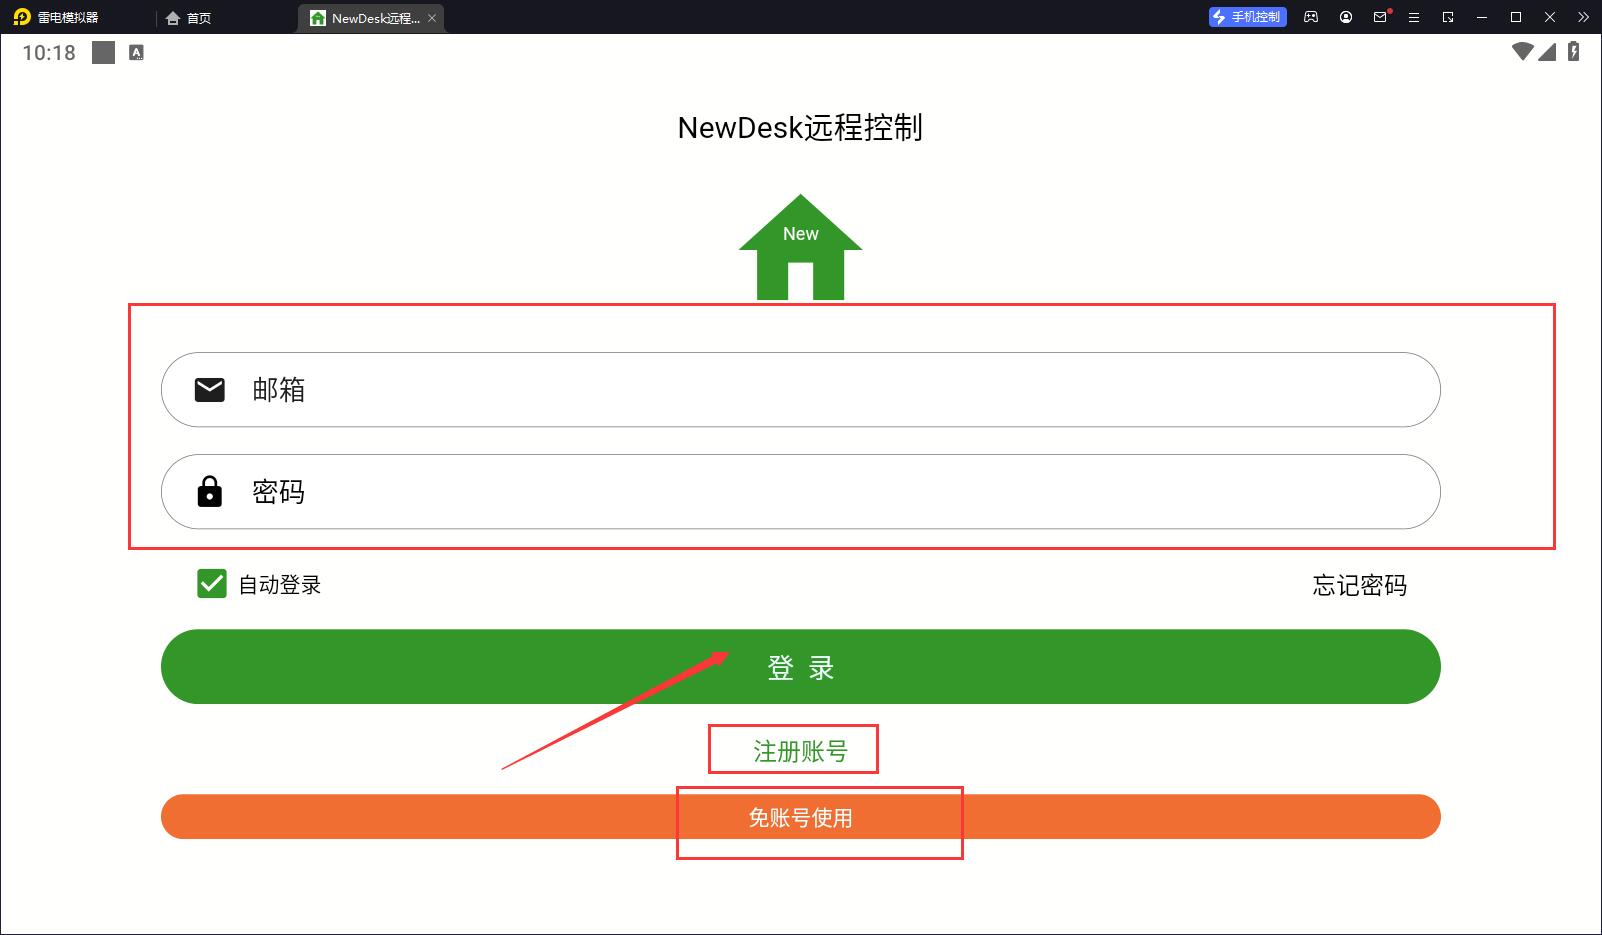This screenshot has width=1602, height=935.
Task: Switch to the 首页 home tab
Action: pyautogui.click(x=189, y=18)
